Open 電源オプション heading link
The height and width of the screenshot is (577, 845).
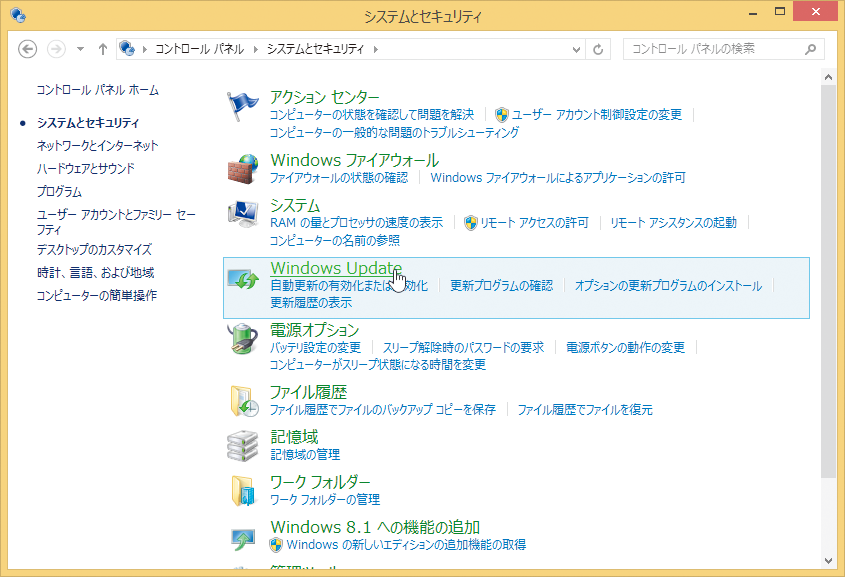pos(315,330)
